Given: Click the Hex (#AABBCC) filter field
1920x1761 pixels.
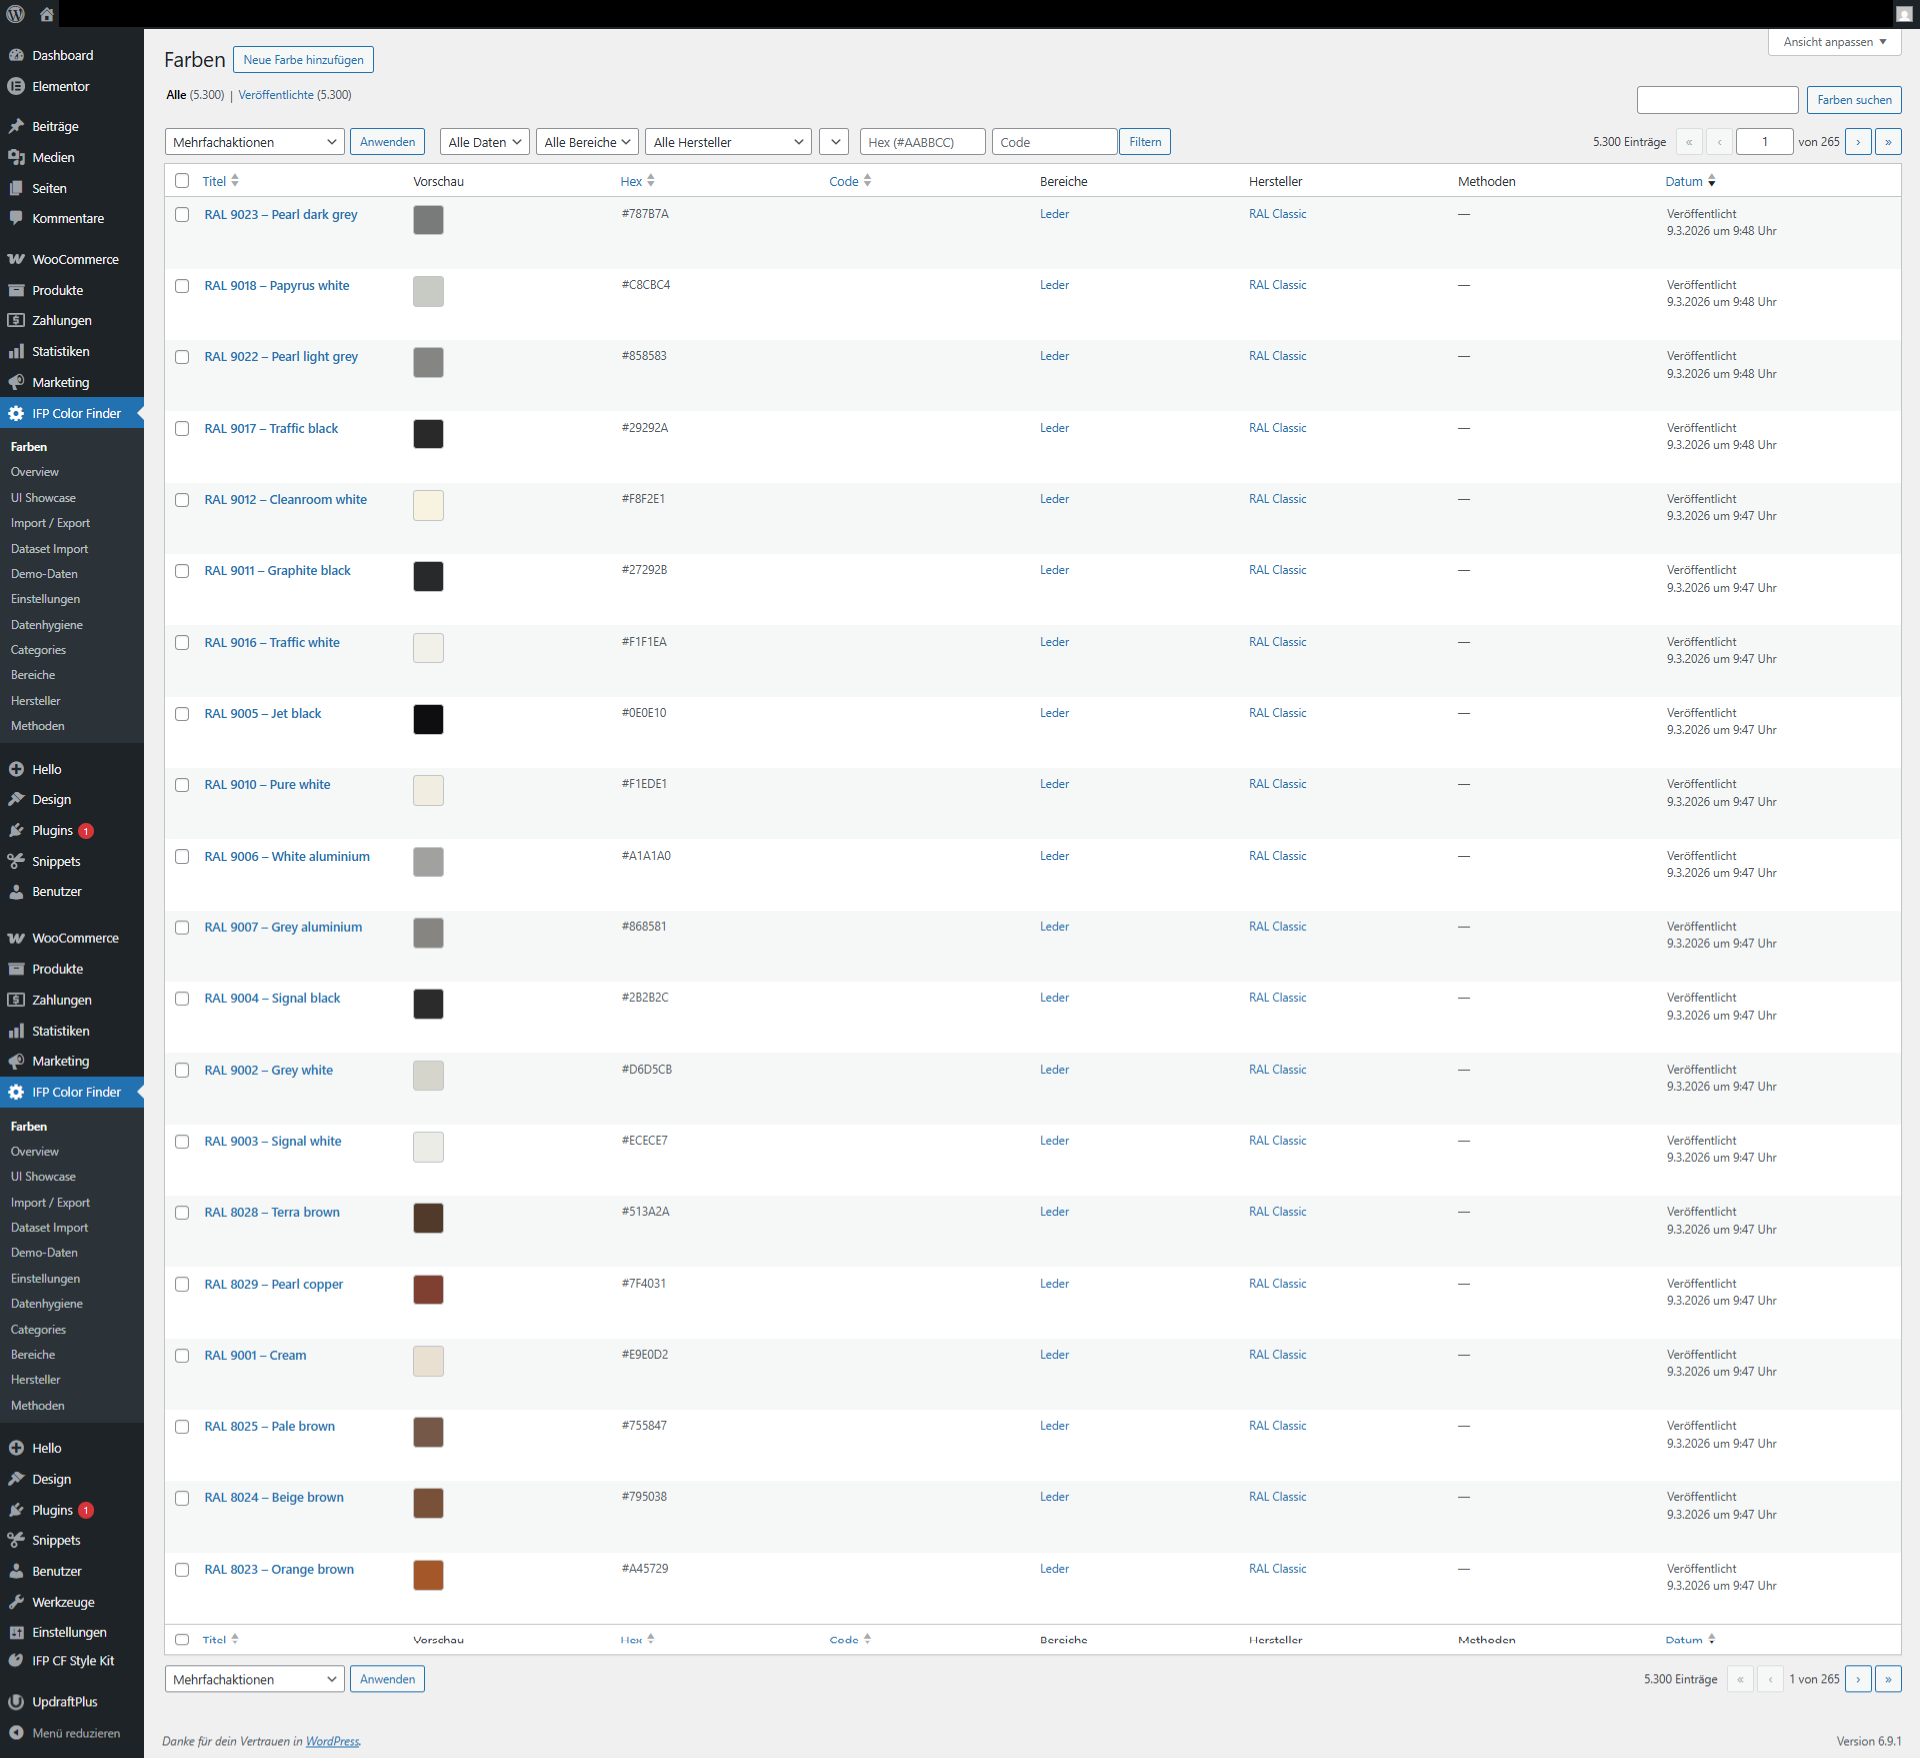Looking at the screenshot, I should (x=921, y=142).
